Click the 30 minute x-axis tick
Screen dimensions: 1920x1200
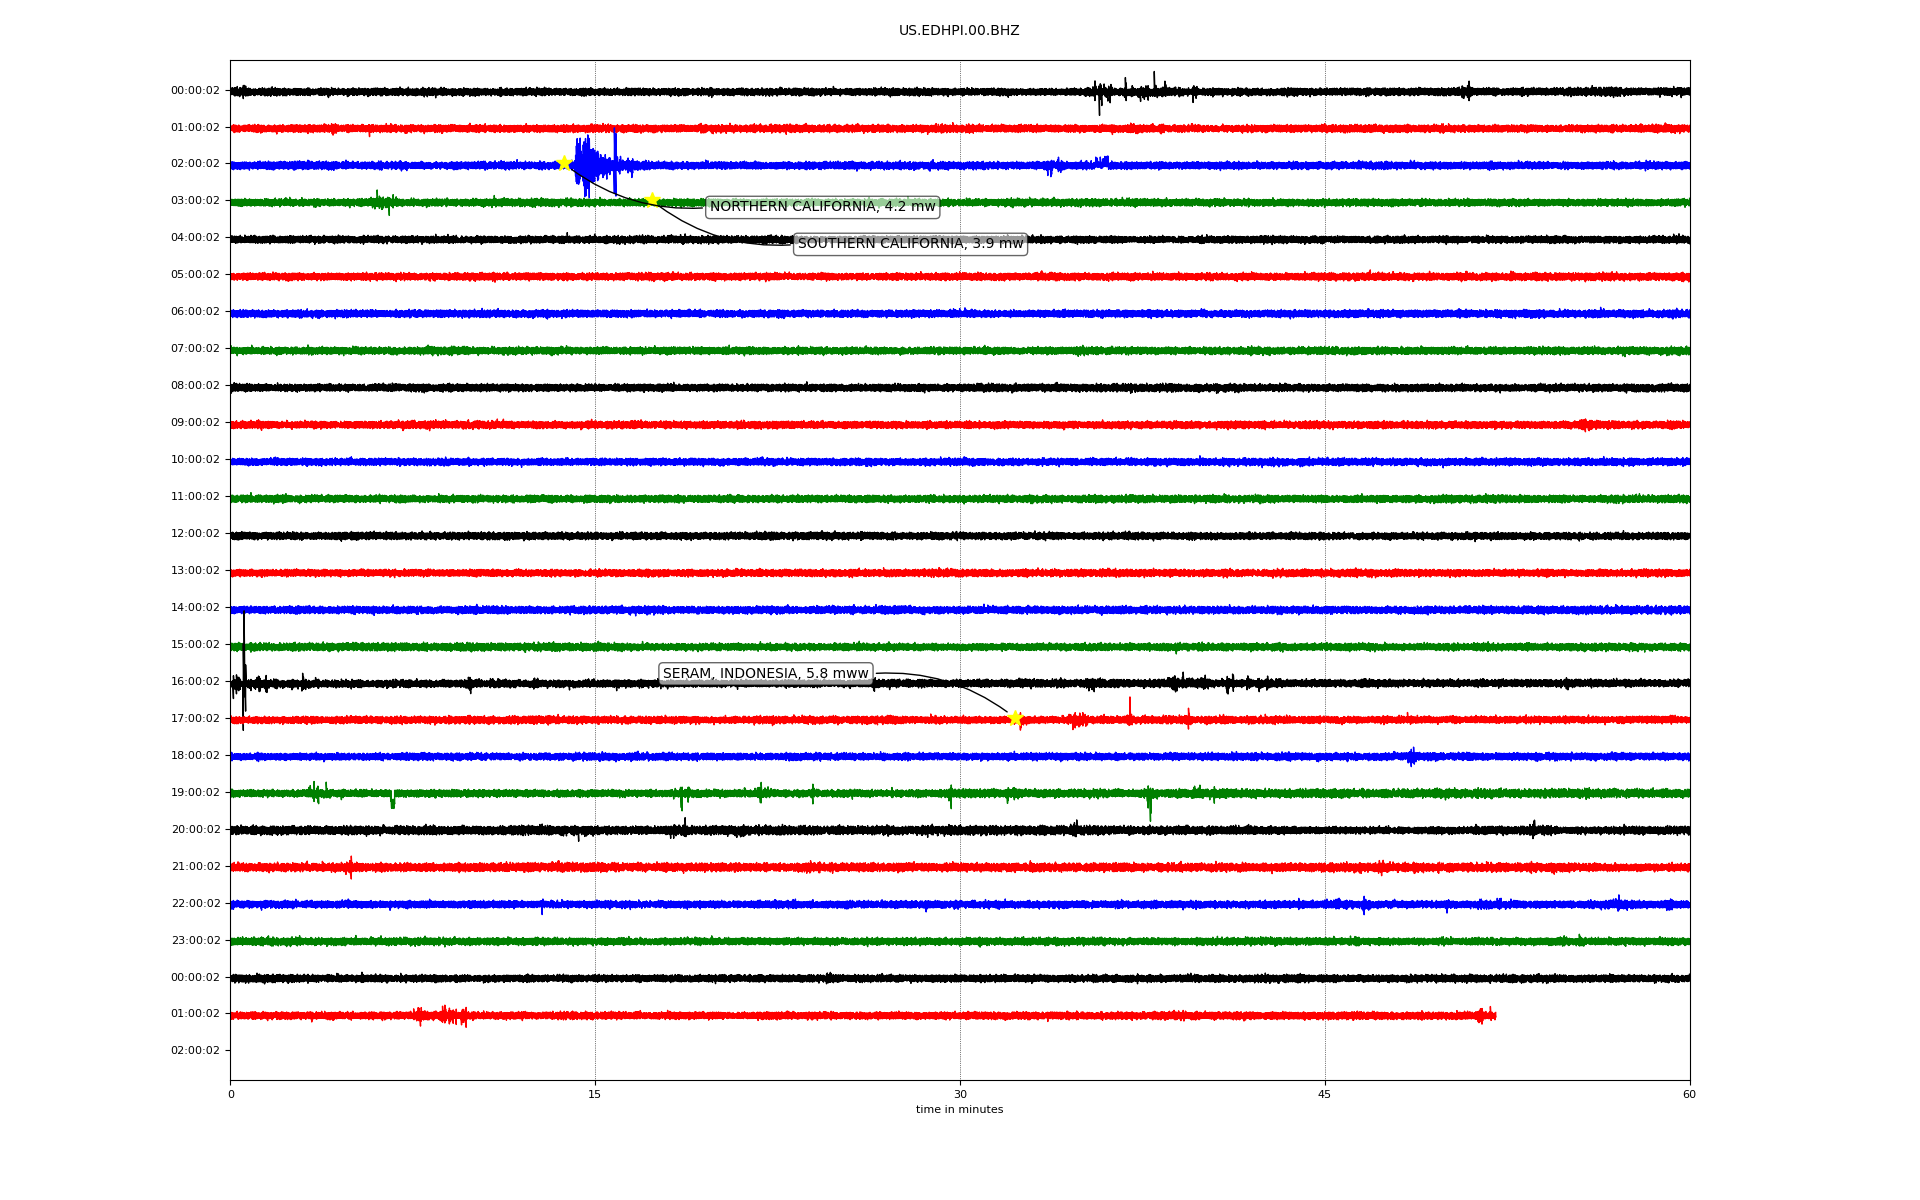click(960, 1094)
